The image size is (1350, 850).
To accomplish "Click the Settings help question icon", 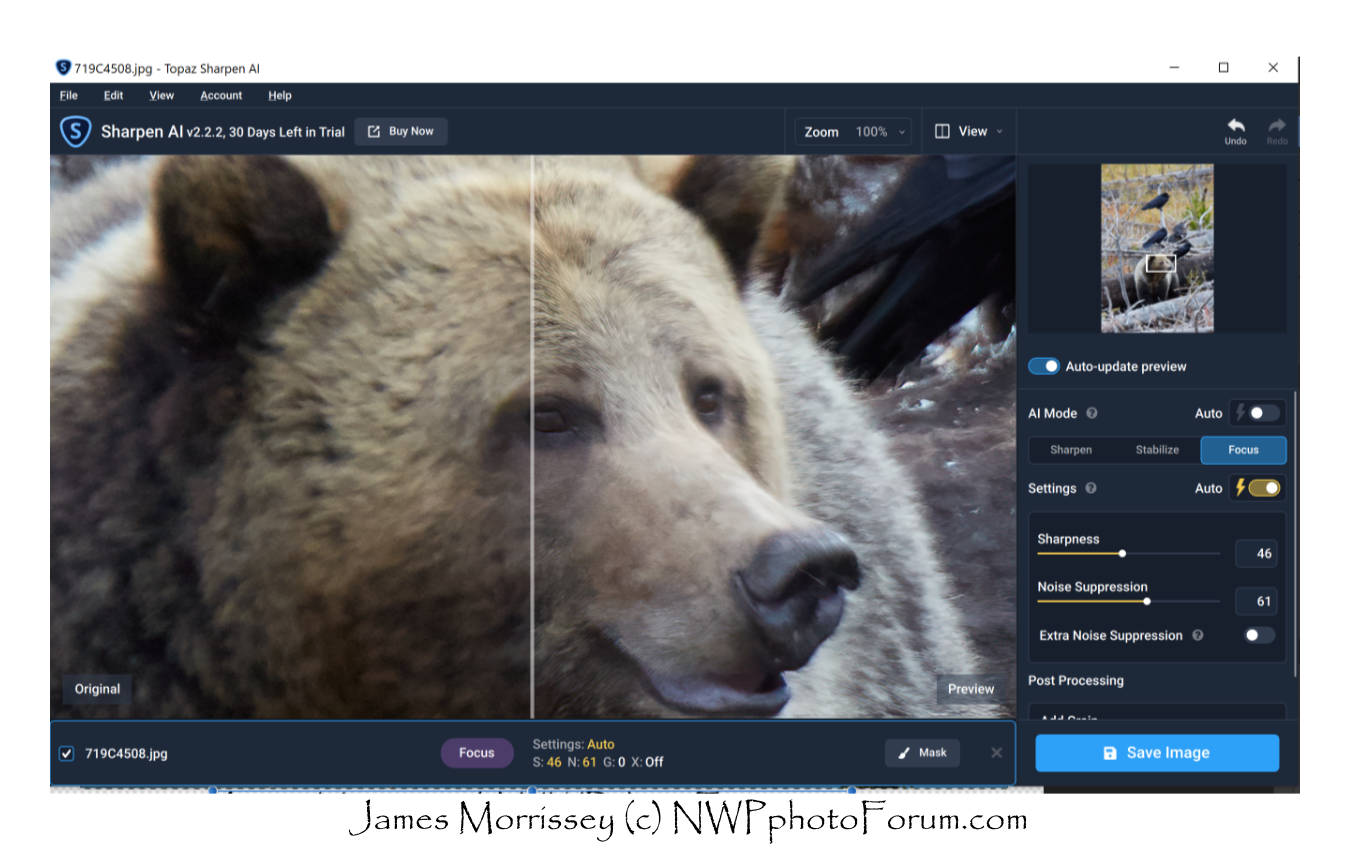I will (x=1091, y=488).
